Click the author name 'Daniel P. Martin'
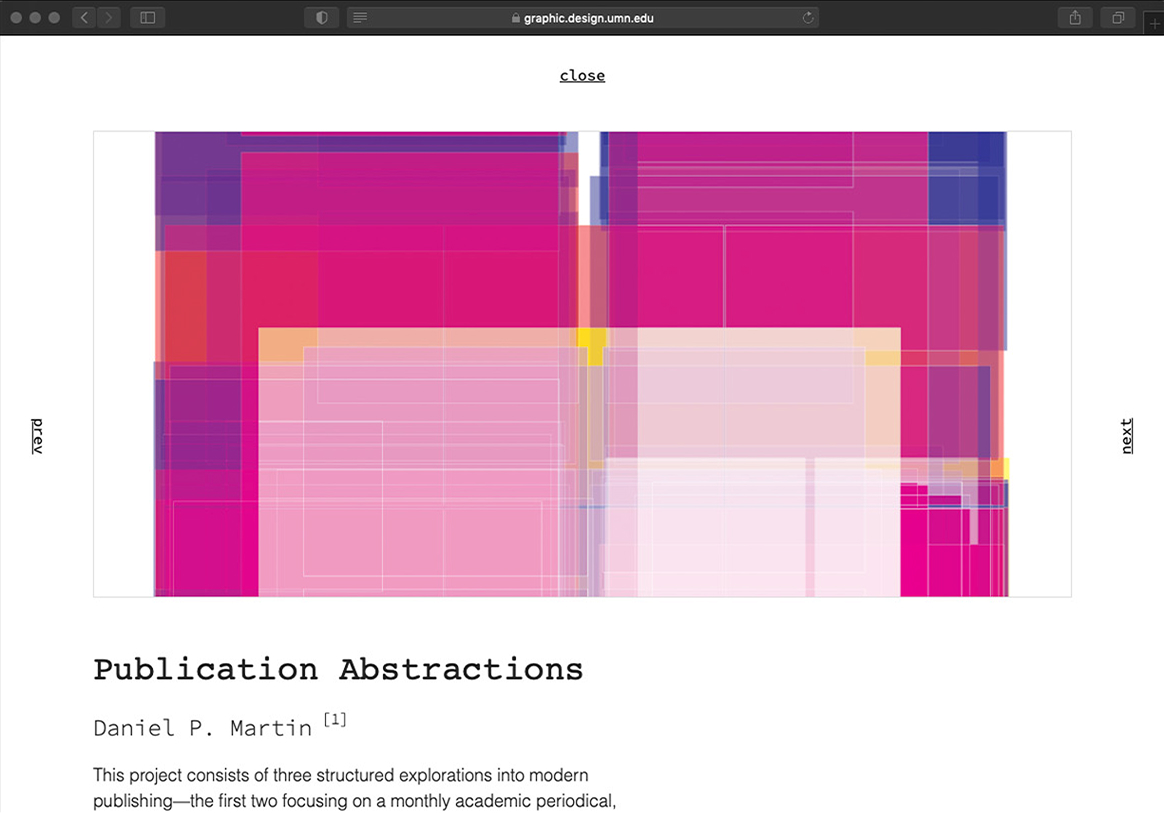This screenshot has height=813, width=1164. [203, 728]
